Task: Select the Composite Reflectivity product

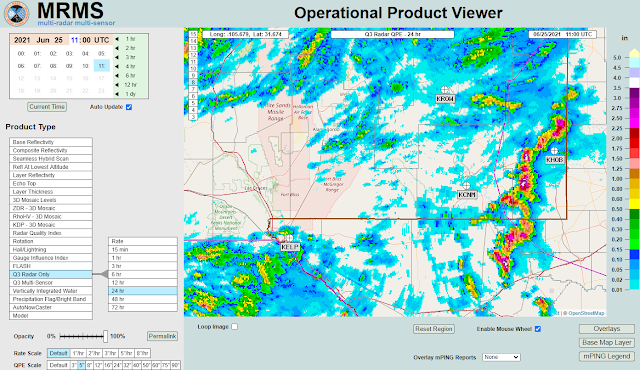Action: [51, 150]
